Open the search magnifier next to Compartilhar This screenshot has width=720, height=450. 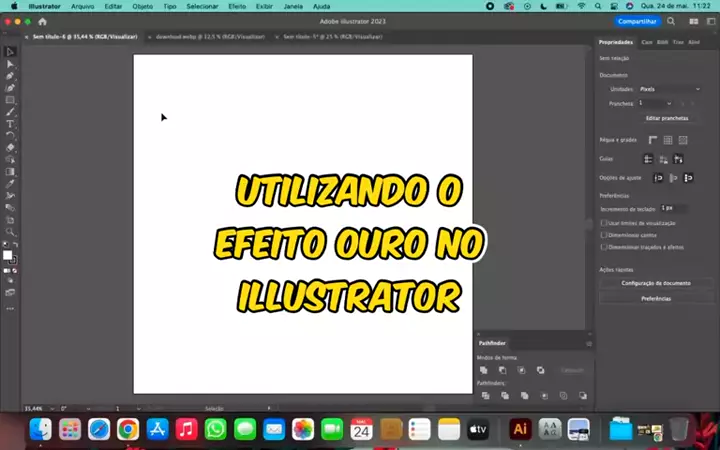pos(671,22)
